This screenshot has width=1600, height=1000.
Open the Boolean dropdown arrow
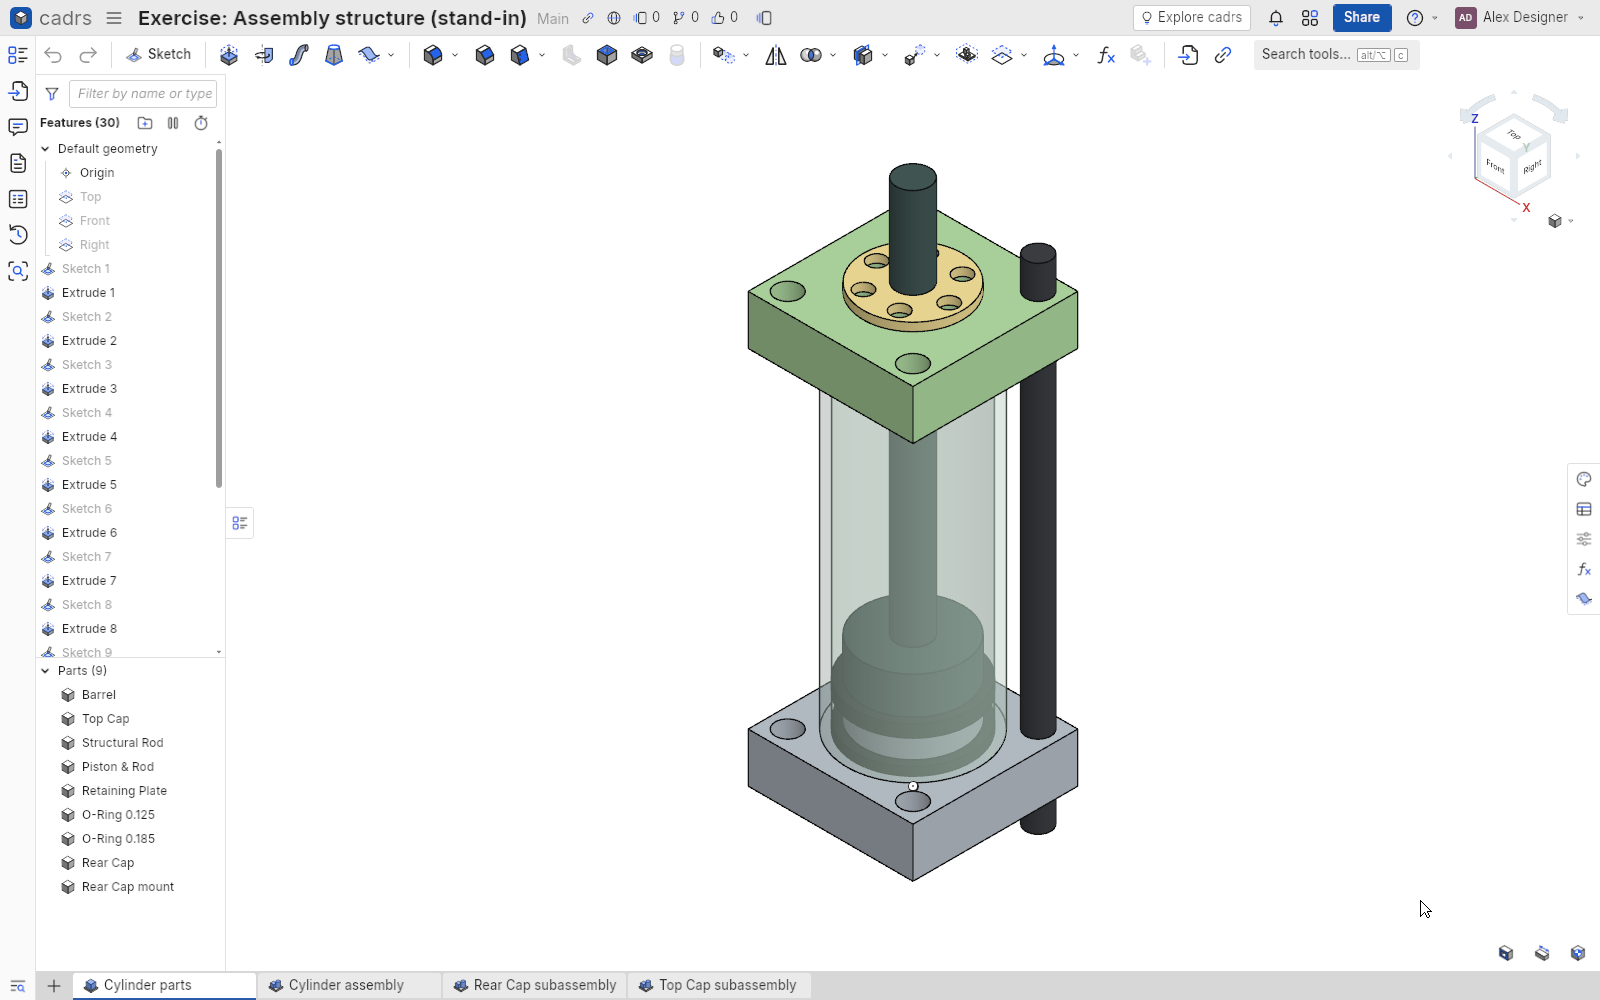(833, 55)
